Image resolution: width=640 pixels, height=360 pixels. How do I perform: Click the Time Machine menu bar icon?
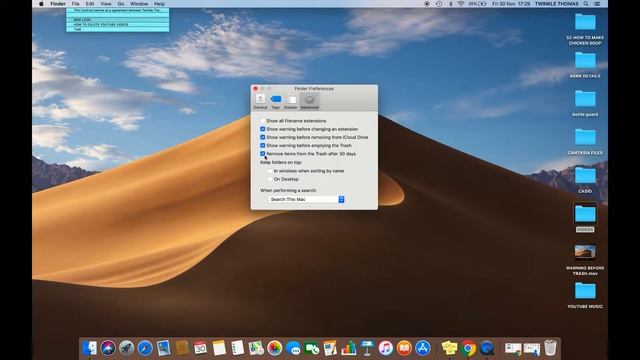(439, 4)
